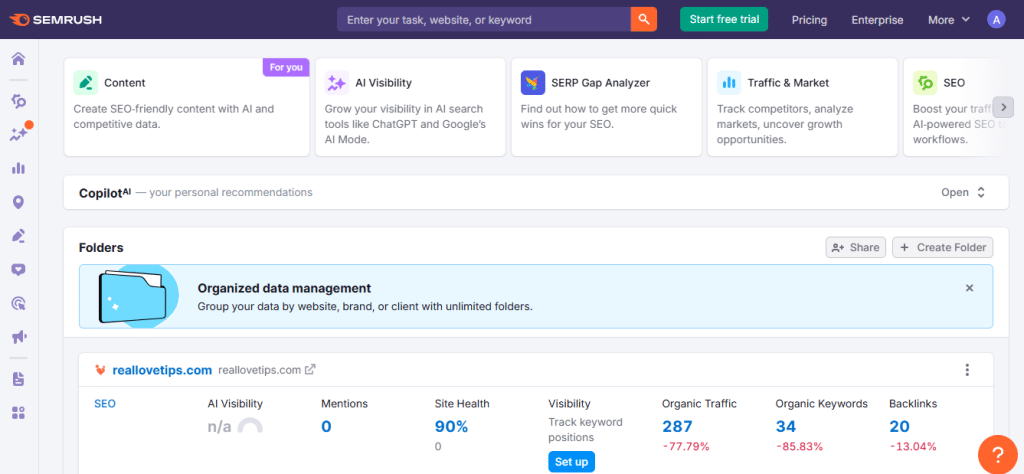Open Site Health value 90%

[452, 426]
